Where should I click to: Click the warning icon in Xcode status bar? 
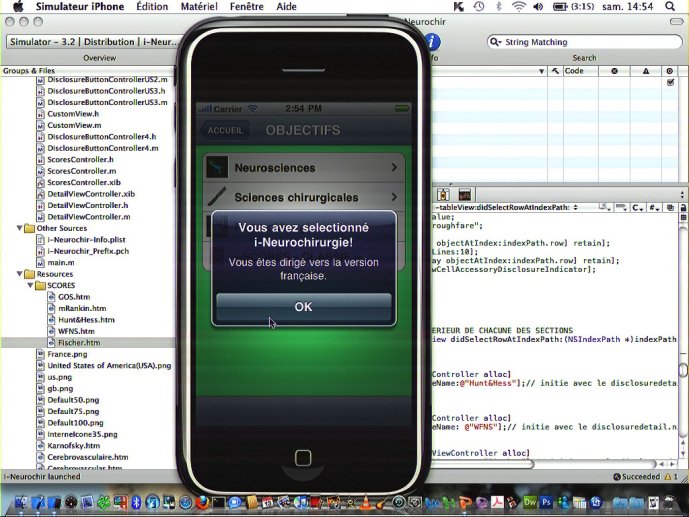pyautogui.click(x=668, y=477)
